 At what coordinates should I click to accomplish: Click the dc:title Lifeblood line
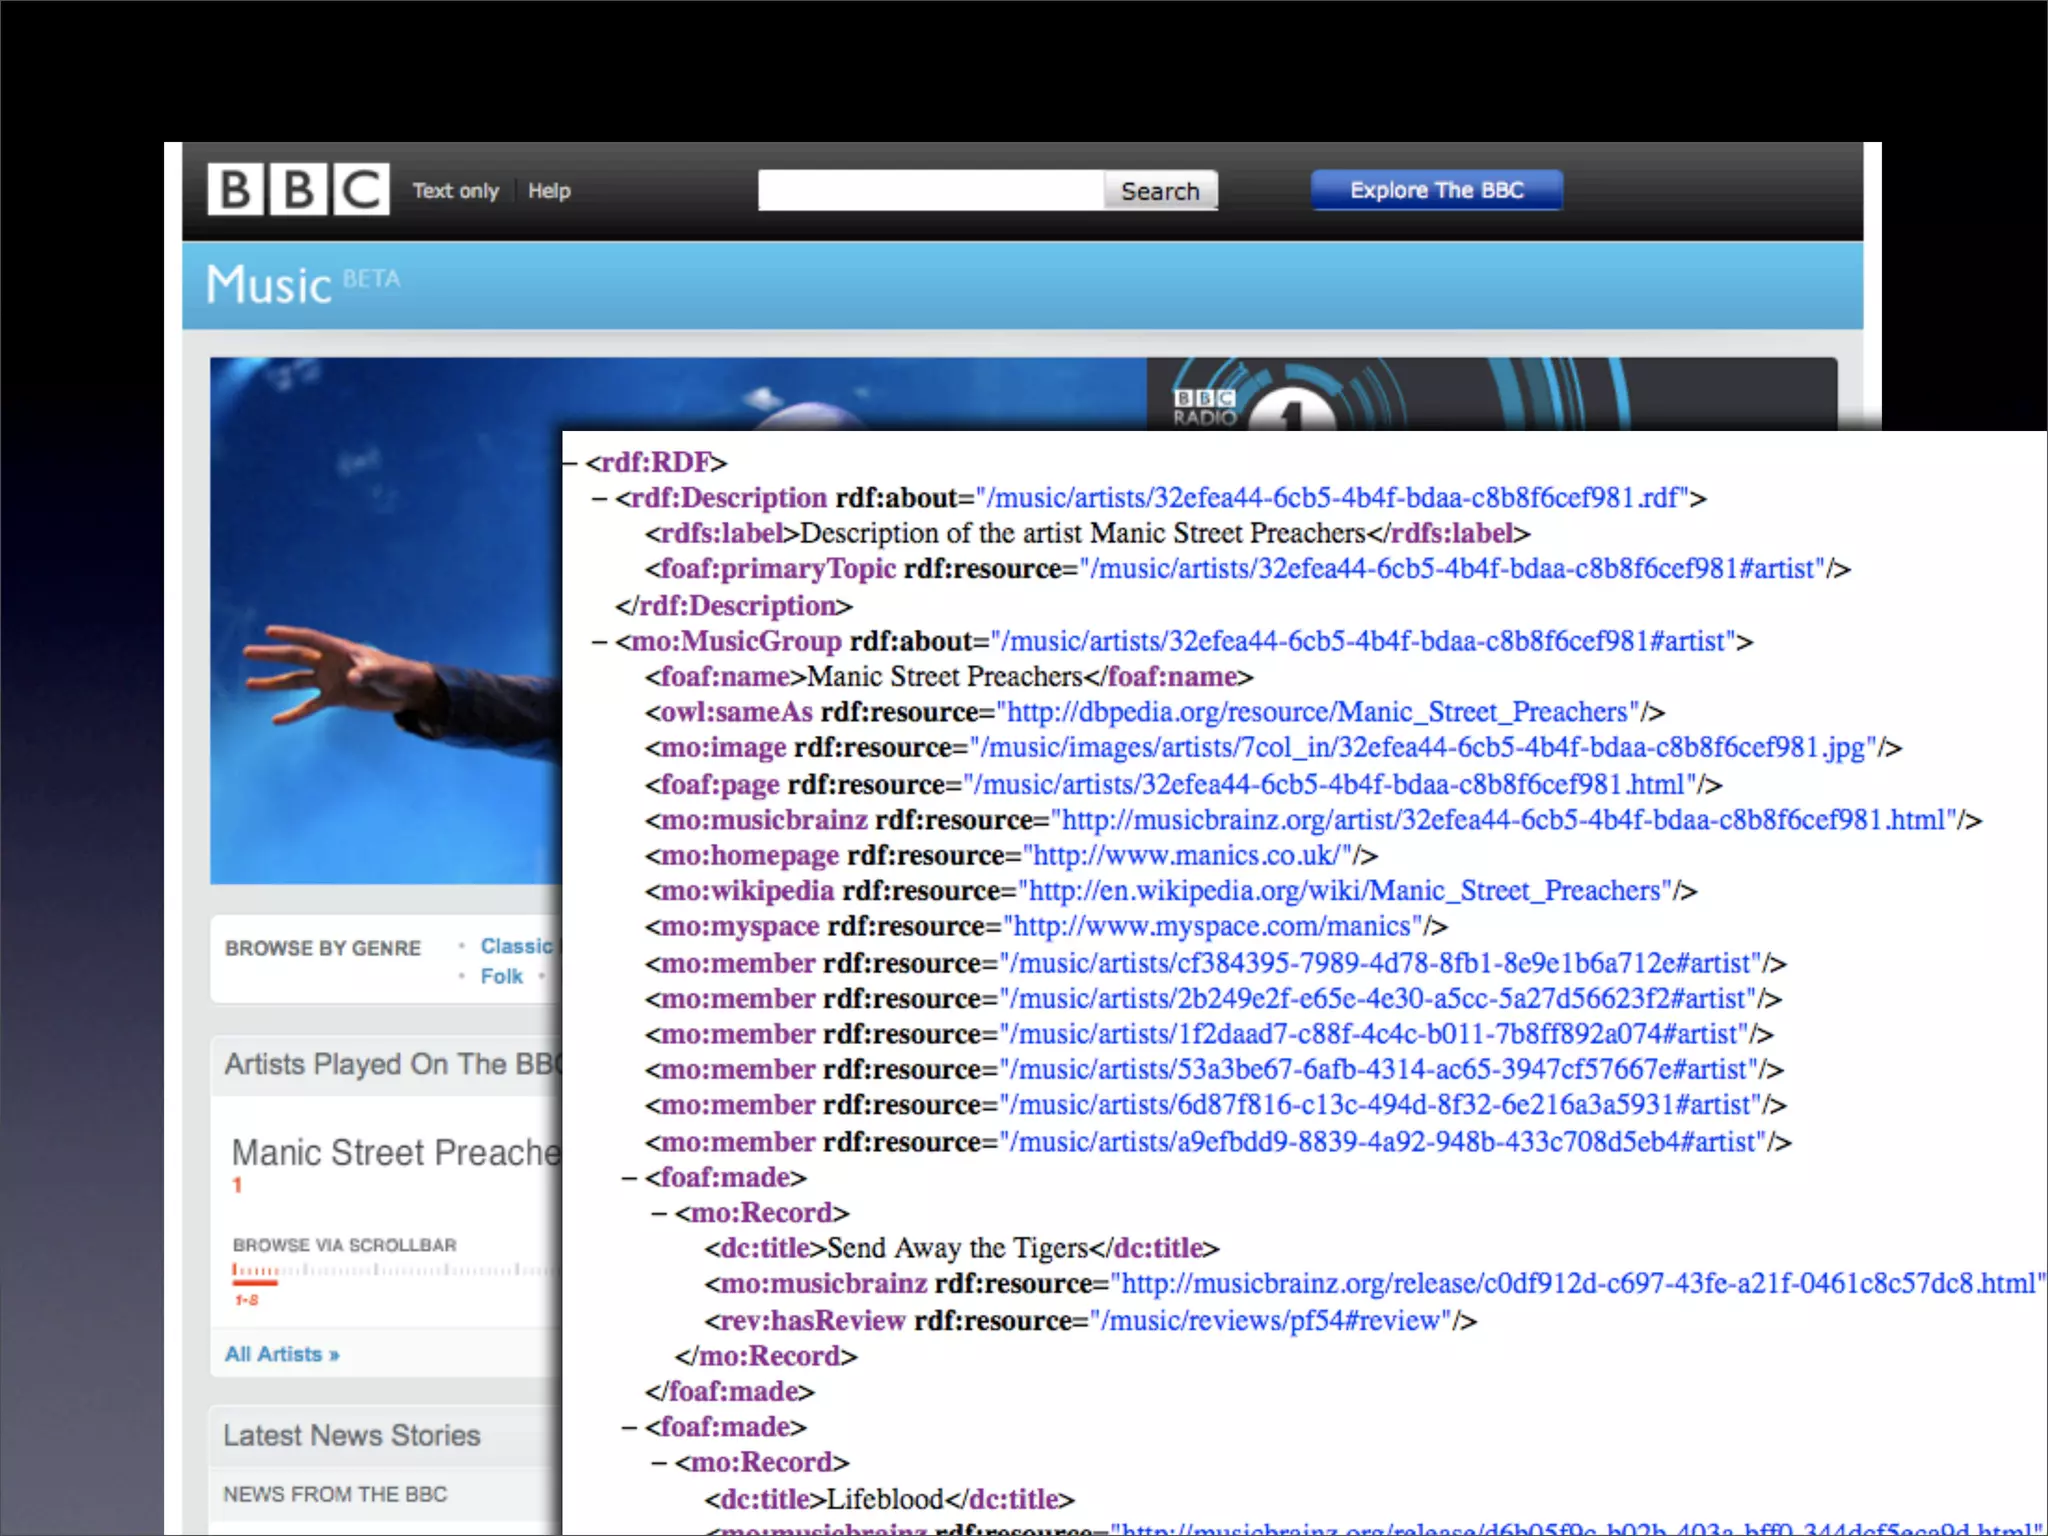point(889,1500)
